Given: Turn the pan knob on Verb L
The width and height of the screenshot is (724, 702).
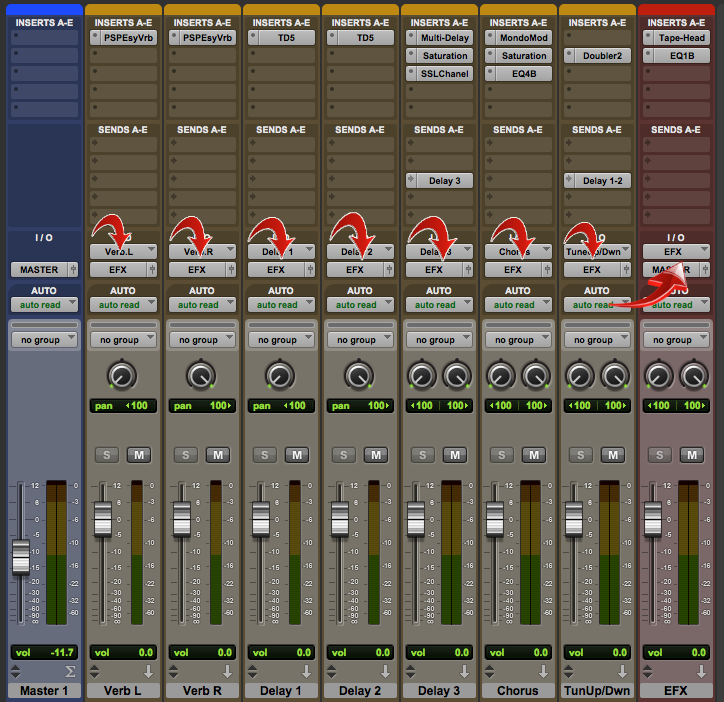Looking at the screenshot, I should 121,375.
